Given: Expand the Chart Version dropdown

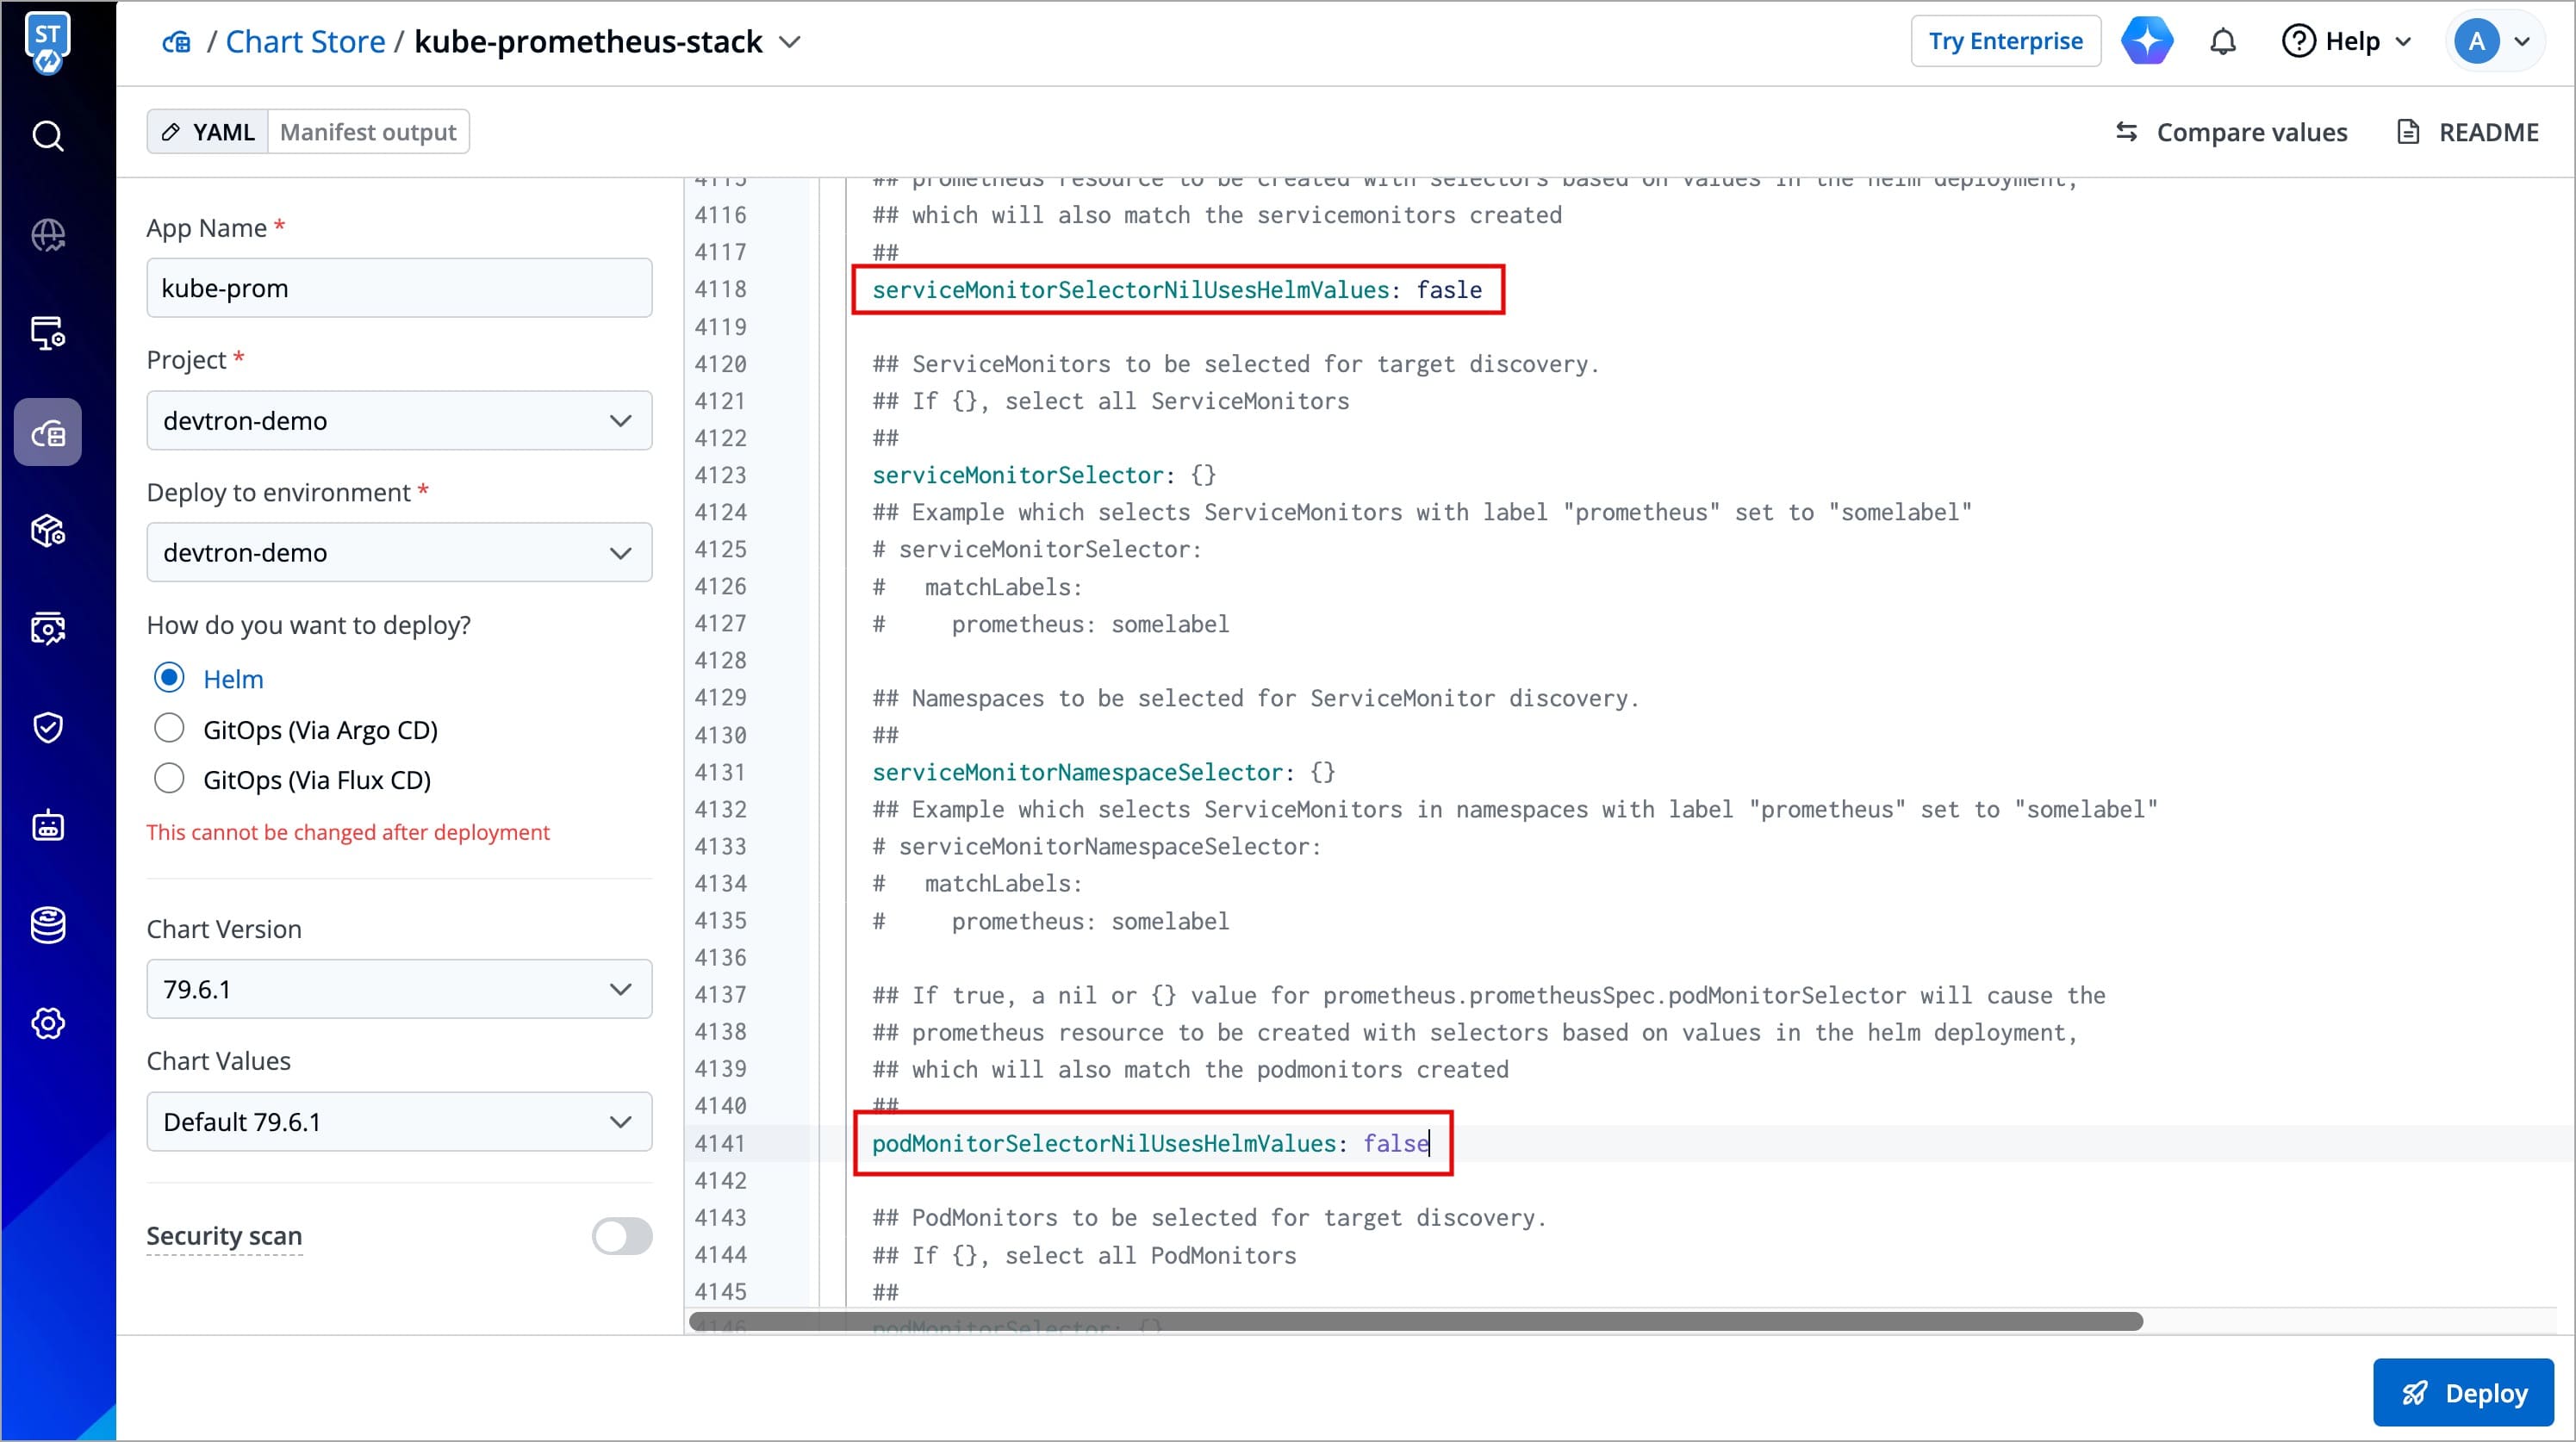Looking at the screenshot, I should [x=399, y=989].
